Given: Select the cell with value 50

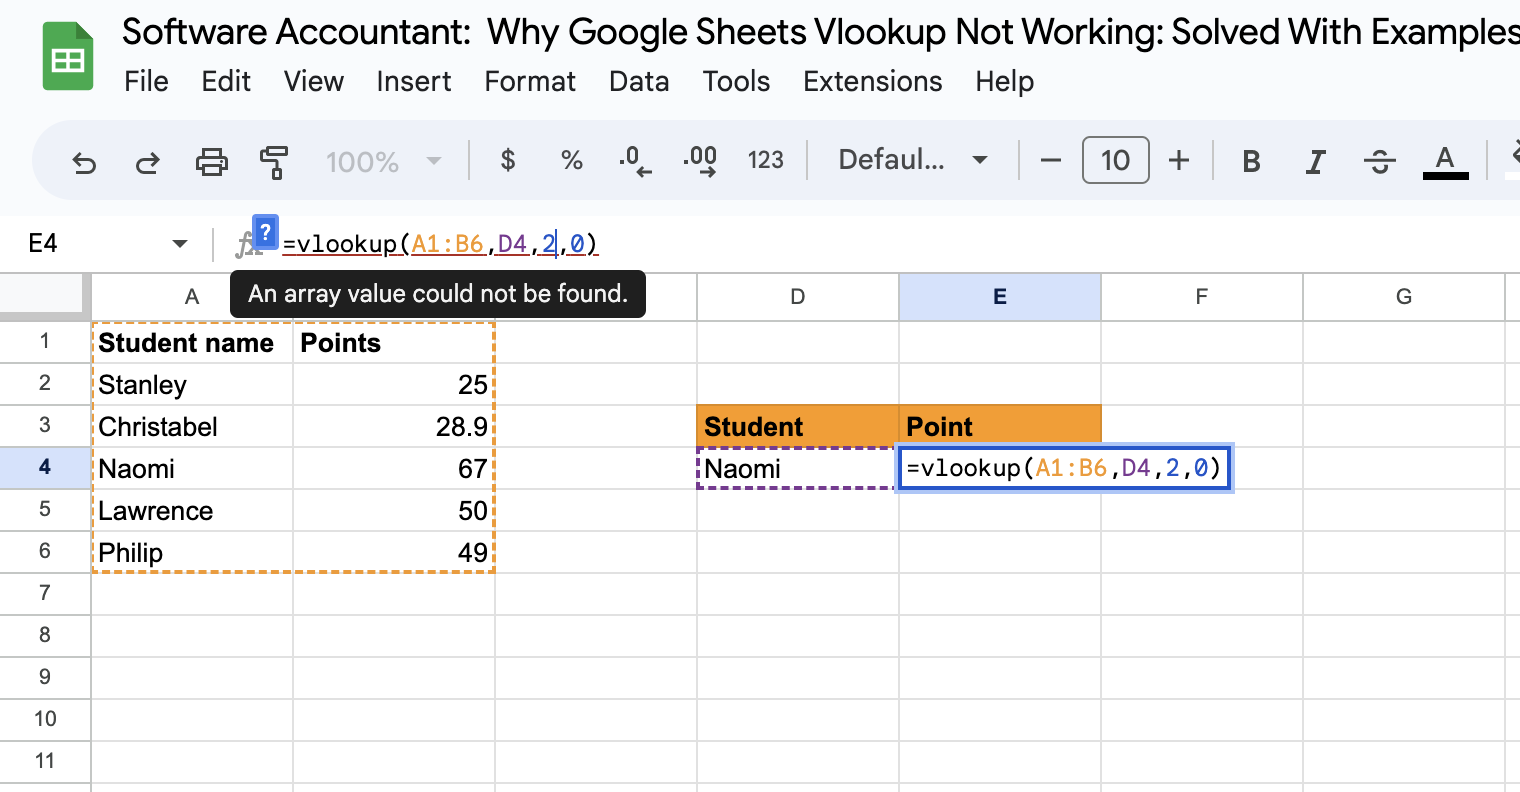Looking at the screenshot, I should pyautogui.click(x=394, y=510).
